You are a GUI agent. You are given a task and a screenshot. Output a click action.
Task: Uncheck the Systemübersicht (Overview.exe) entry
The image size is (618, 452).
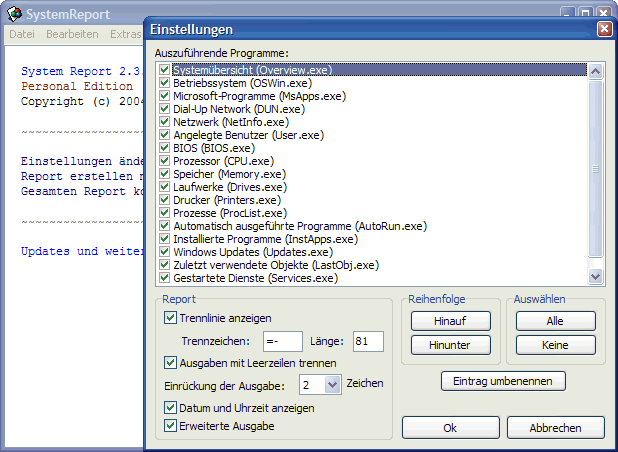(164, 71)
